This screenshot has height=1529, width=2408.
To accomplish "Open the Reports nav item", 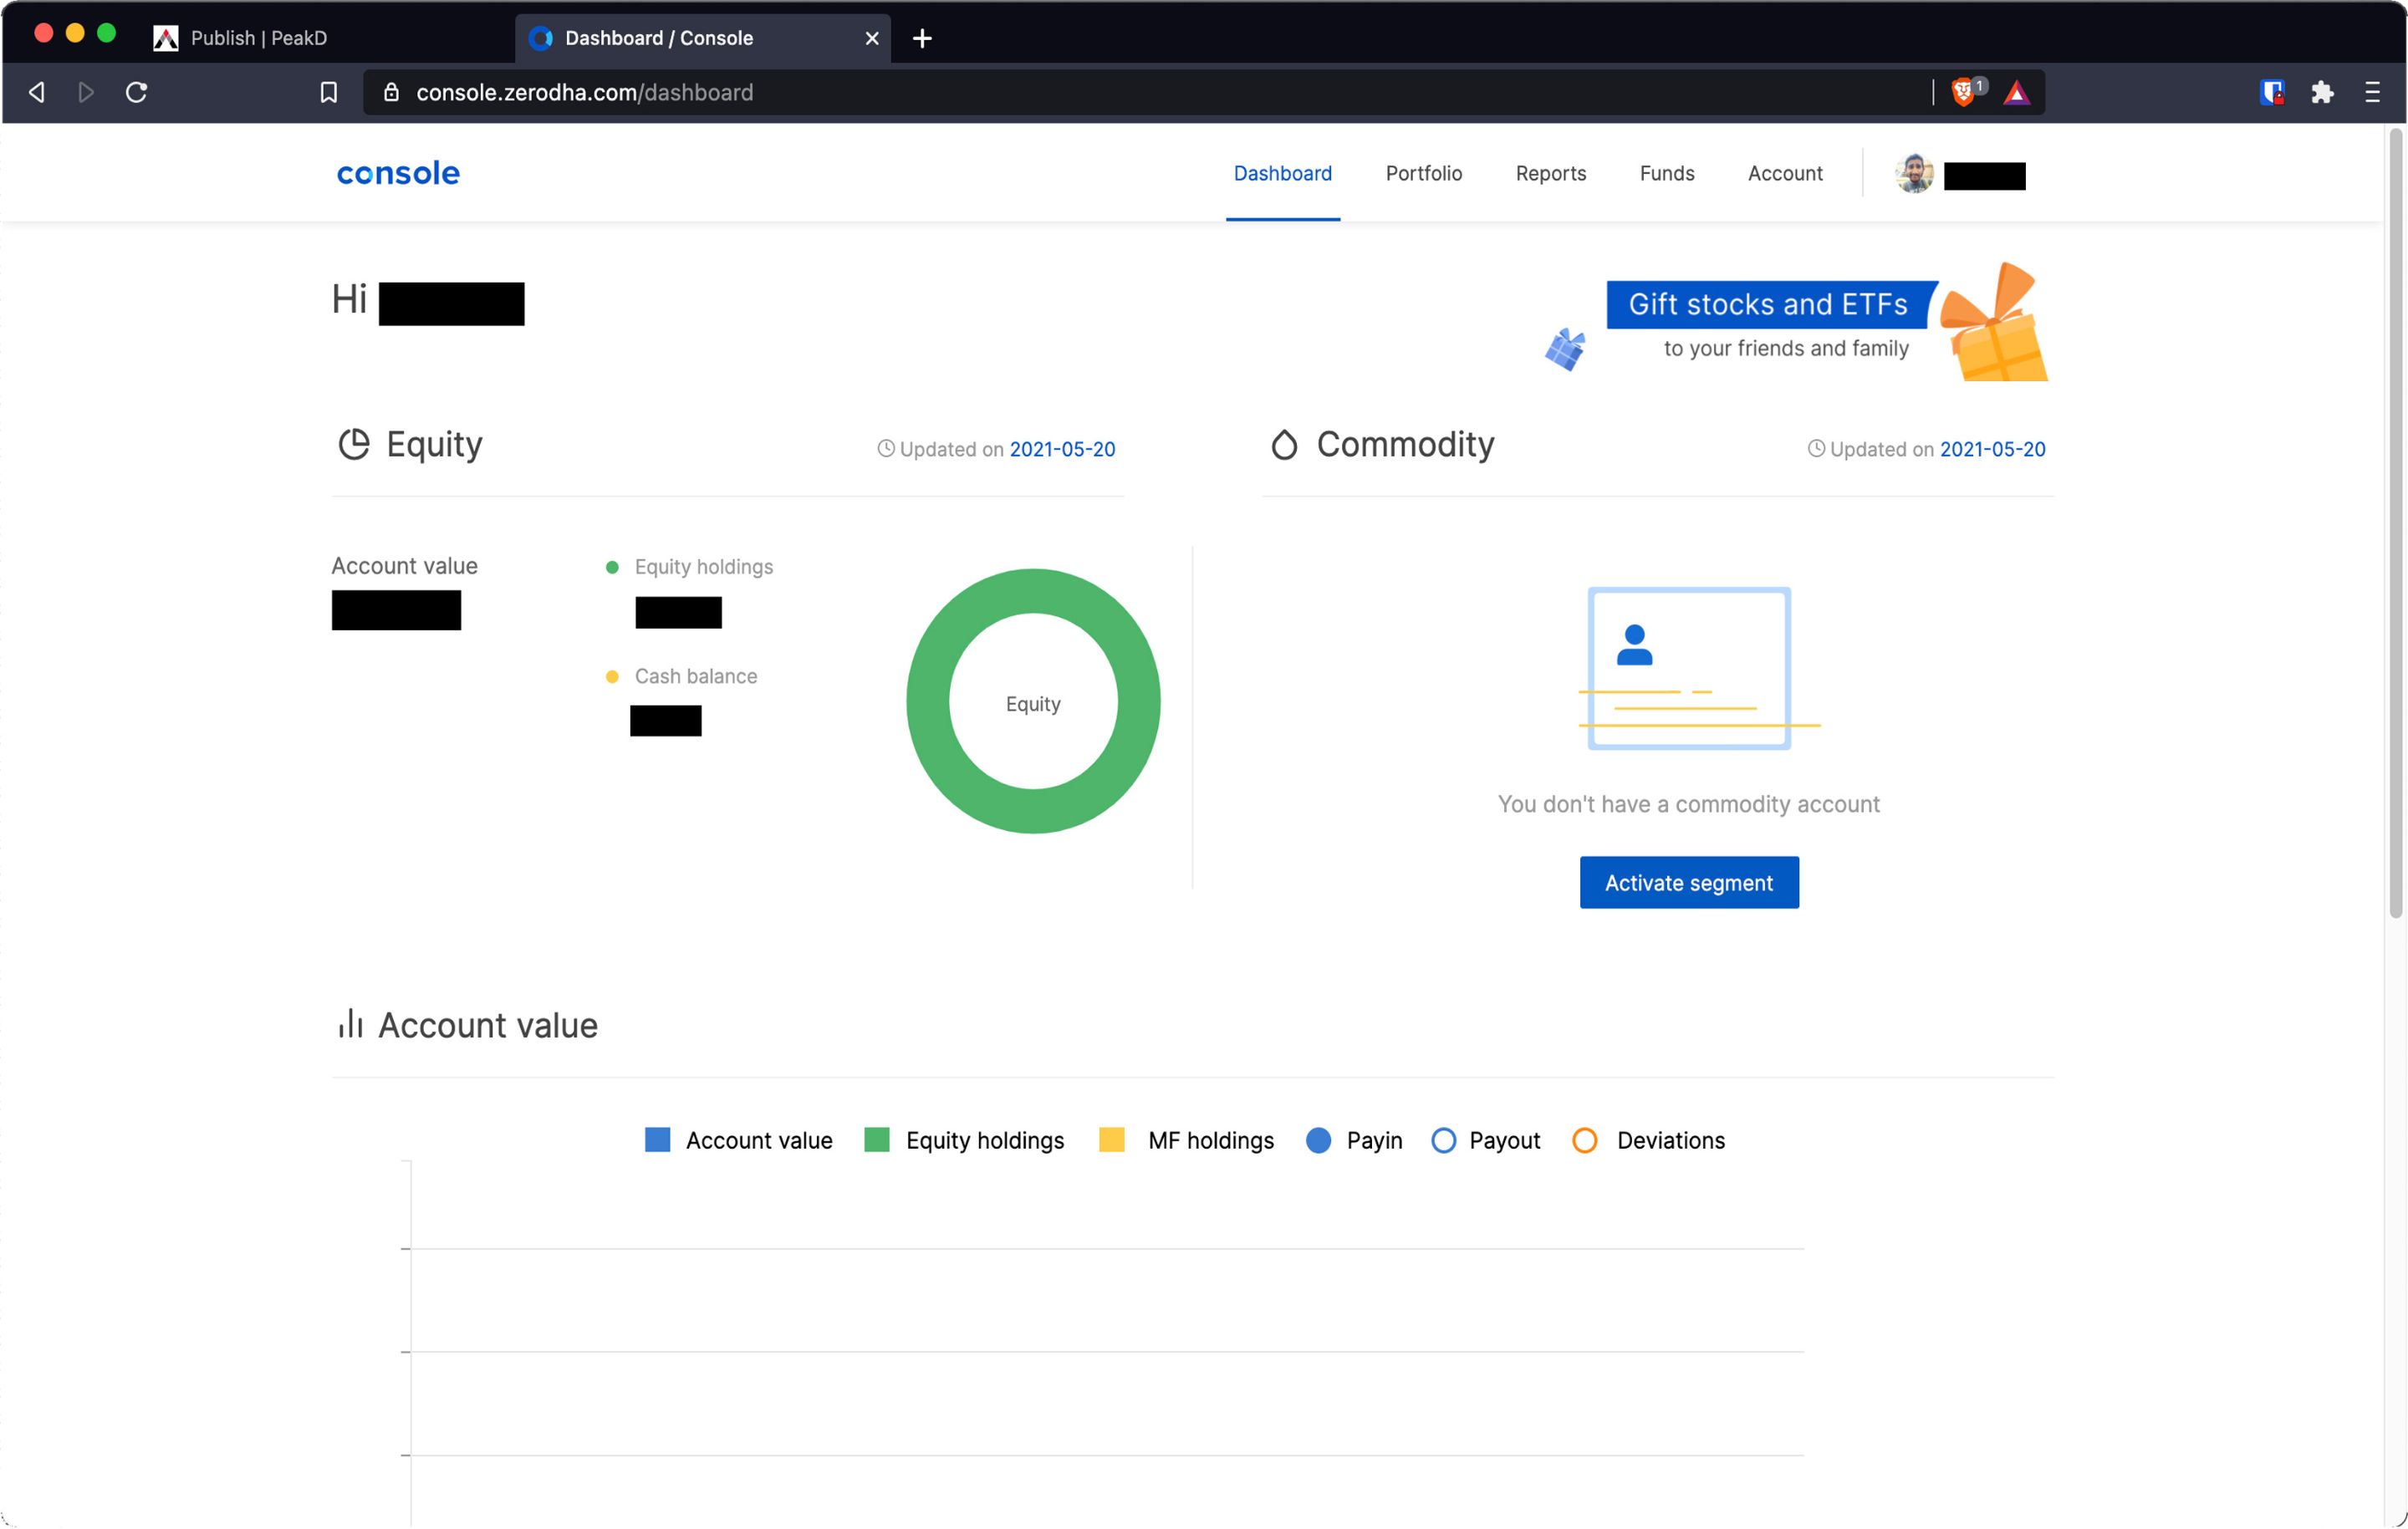I will (x=1550, y=173).
